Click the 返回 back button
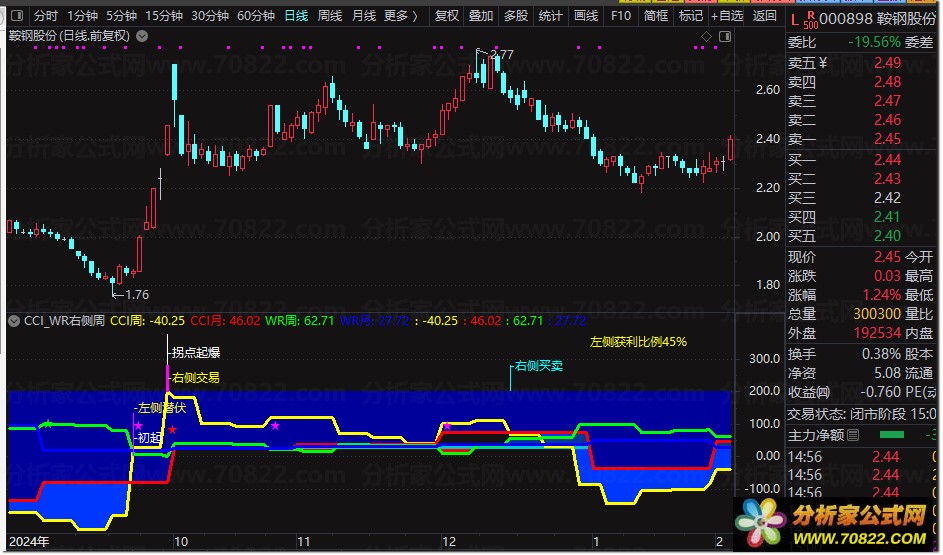943x555 pixels. click(x=764, y=16)
